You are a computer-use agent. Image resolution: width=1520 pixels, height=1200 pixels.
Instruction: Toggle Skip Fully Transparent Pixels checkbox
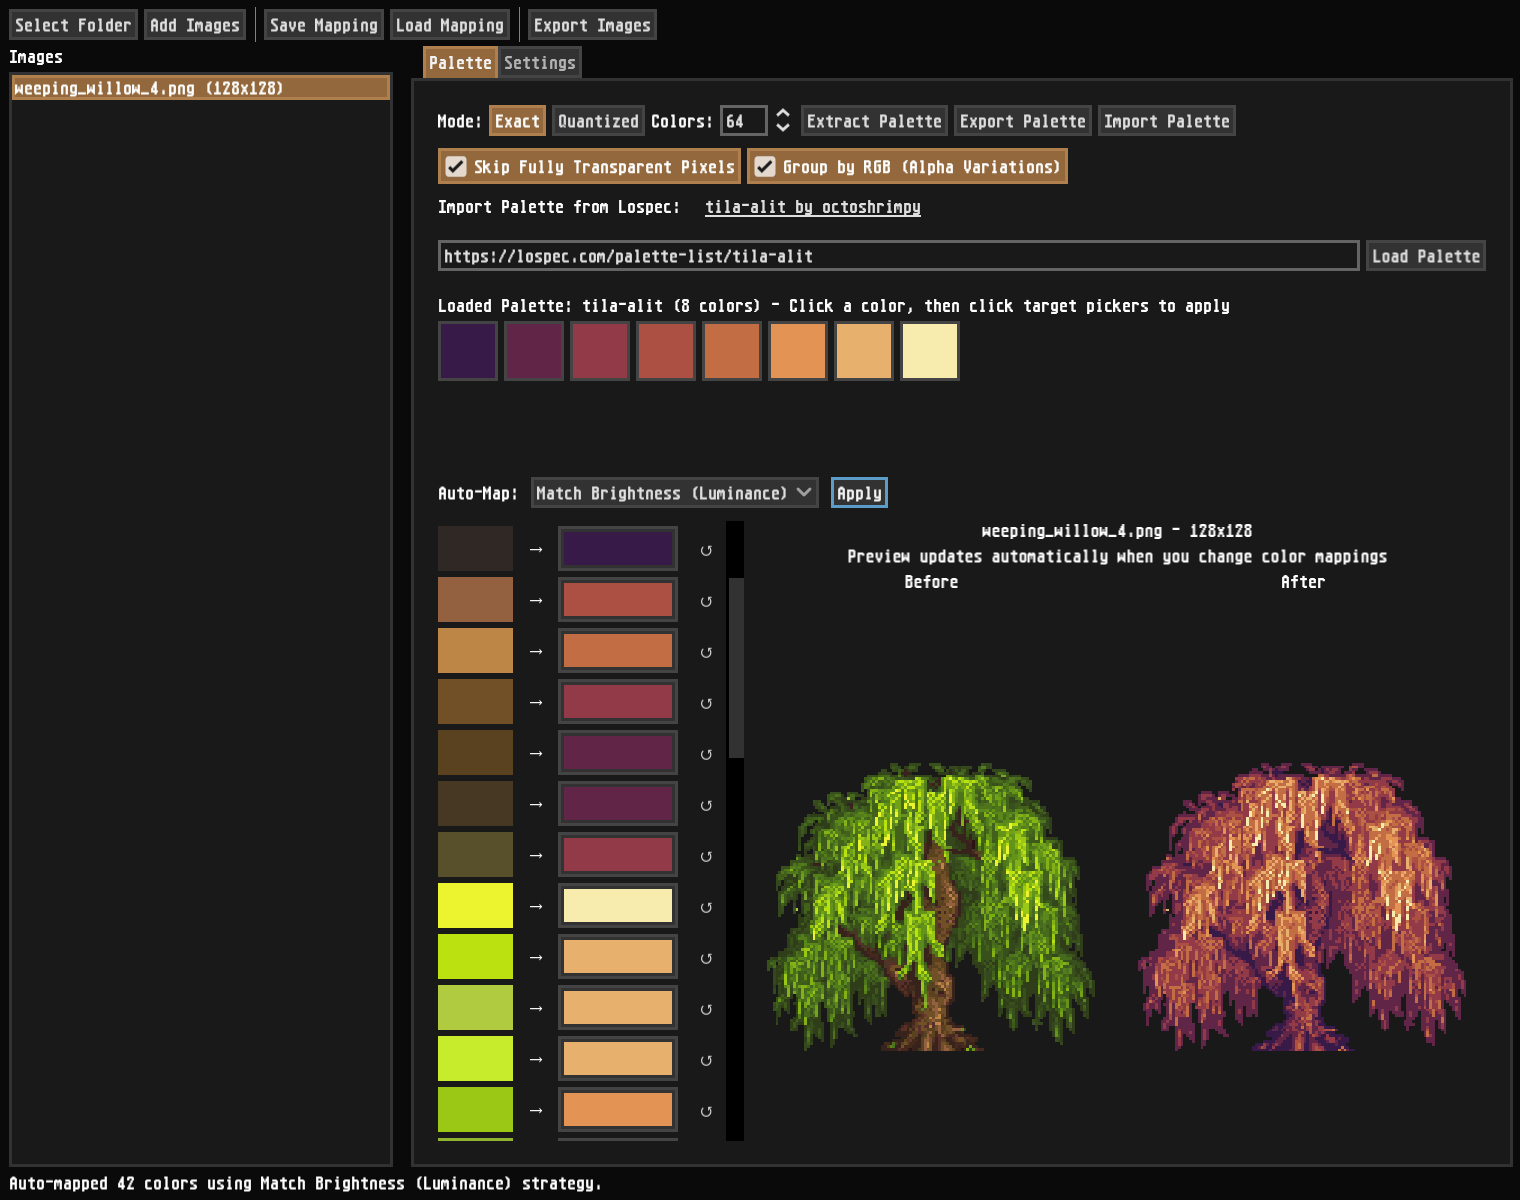coord(456,167)
